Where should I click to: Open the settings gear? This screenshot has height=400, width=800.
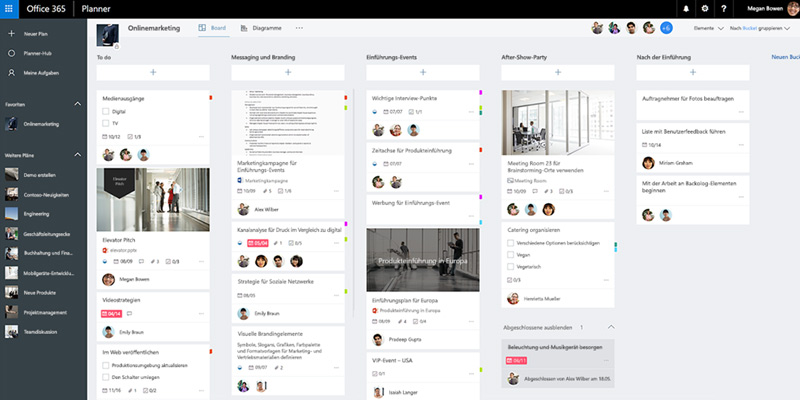click(x=705, y=9)
